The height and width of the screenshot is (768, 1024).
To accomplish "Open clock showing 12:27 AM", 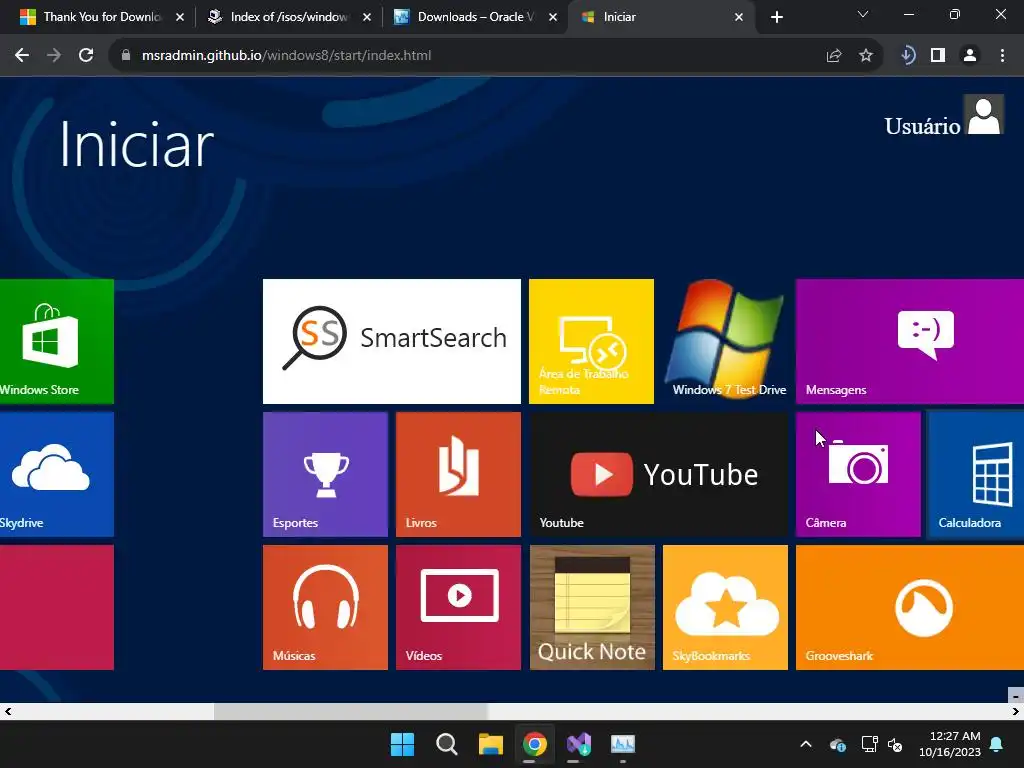I will pos(950,744).
